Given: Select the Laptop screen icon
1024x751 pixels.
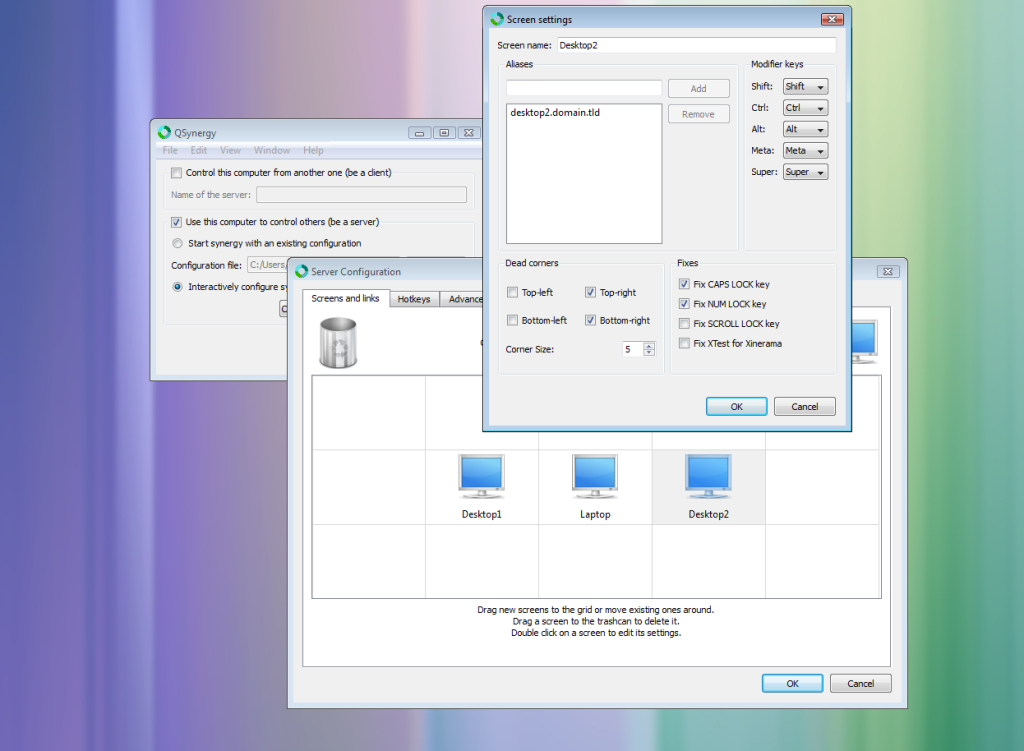Looking at the screenshot, I should [595, 477].
